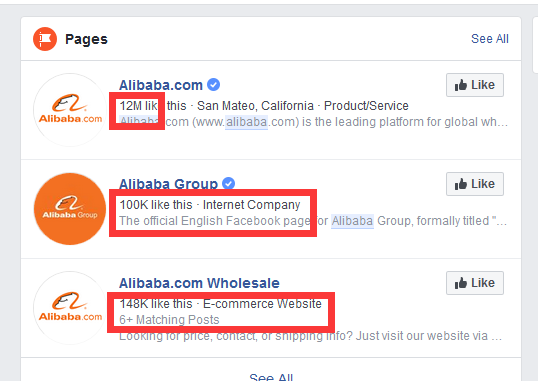Like the Alibaba.com Wholesale page
Image resolution: width=538 pixels, height=381 pixels.
click(x=475, y=283)
